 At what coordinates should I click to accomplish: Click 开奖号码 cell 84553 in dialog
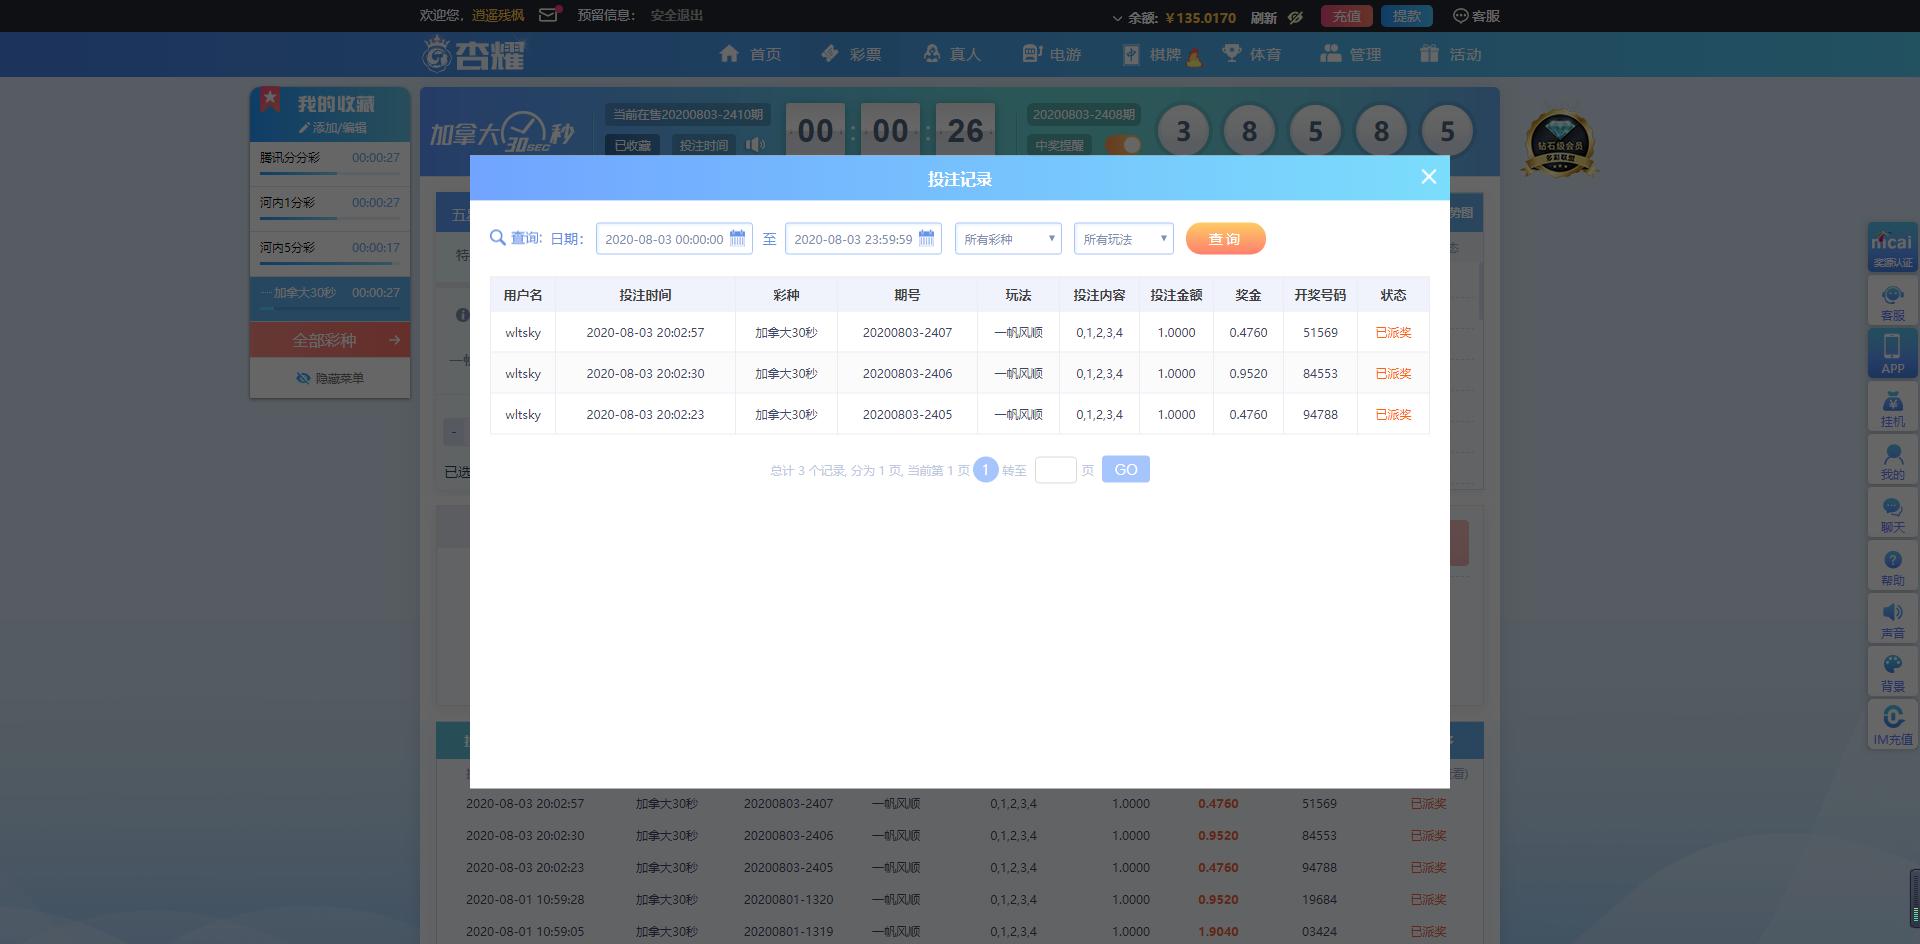tap(1320, 373)
